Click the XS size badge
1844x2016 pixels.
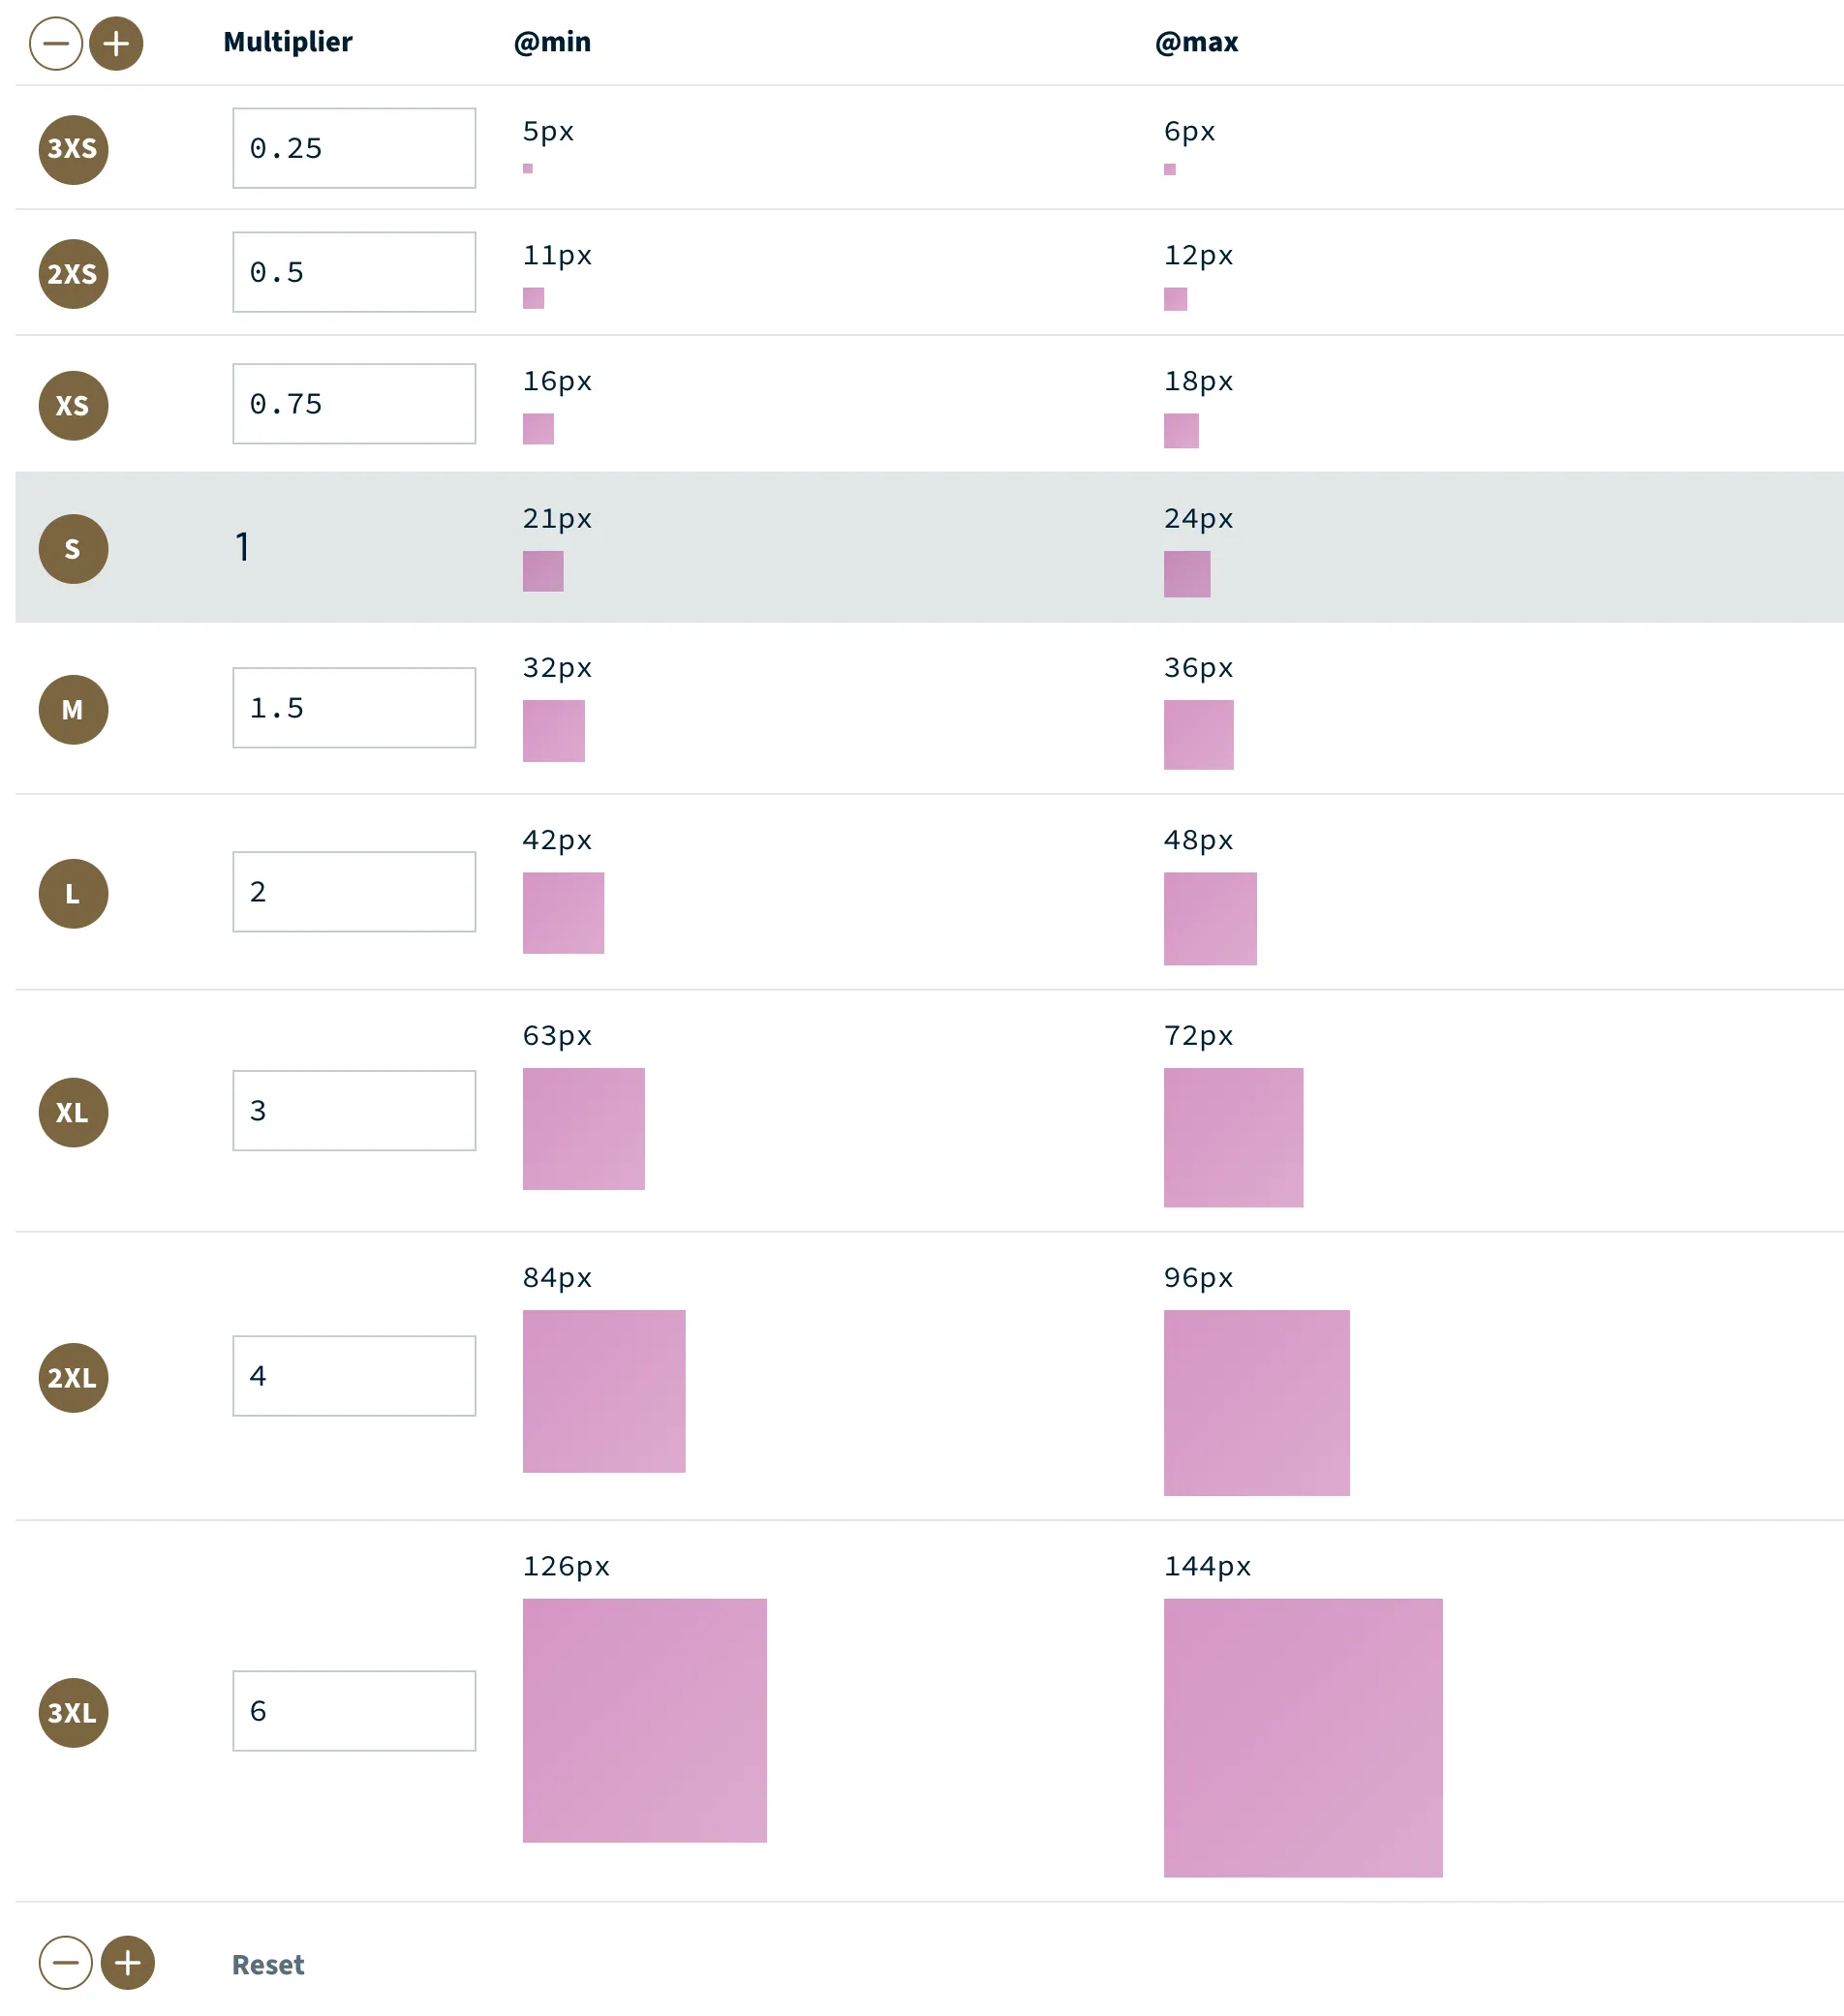coord(73,406)
